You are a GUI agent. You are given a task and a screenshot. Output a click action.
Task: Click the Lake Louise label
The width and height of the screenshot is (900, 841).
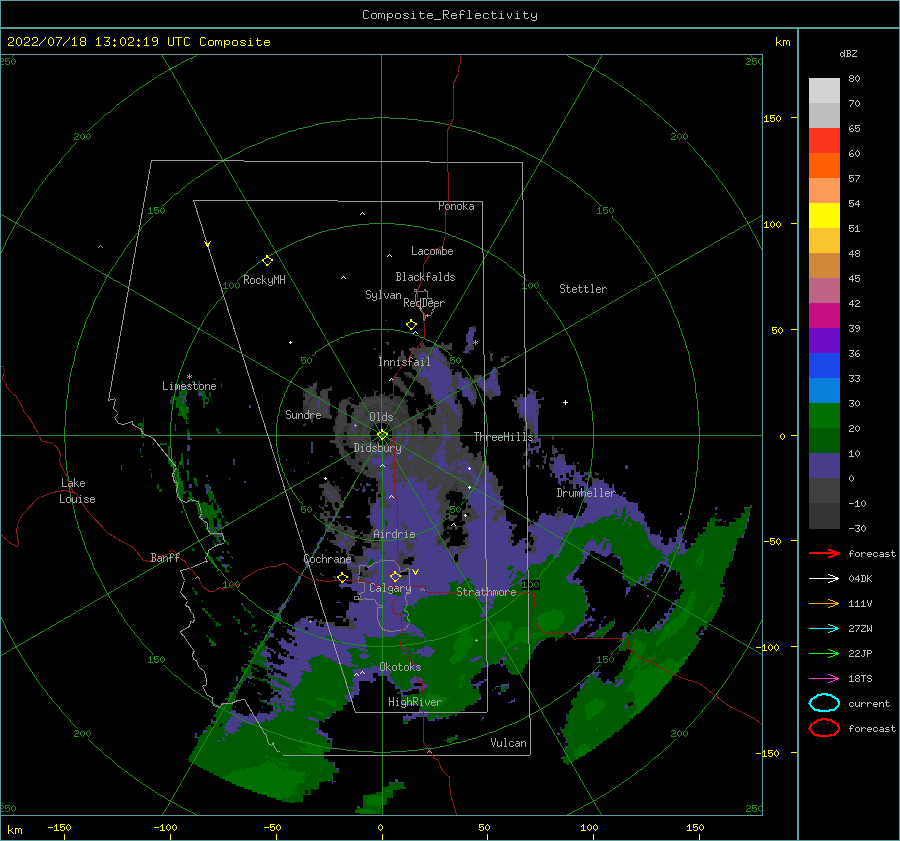(77, 491)
